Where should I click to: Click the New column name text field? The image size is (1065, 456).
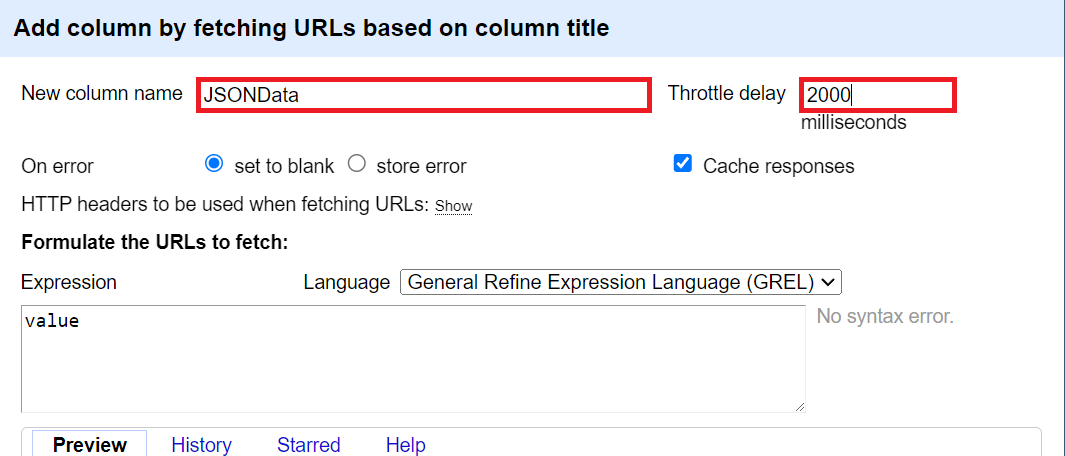[423, 96]
